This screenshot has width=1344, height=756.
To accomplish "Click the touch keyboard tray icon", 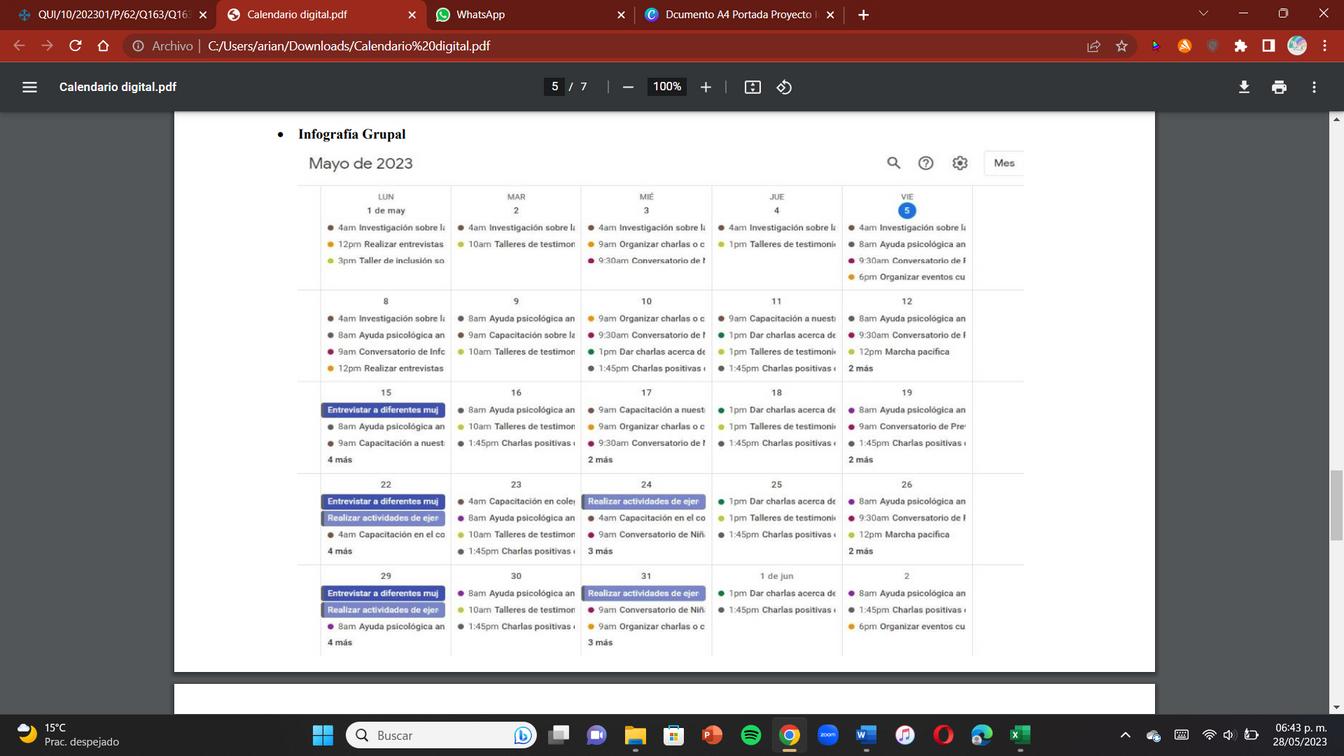I will pyautogui.click(x=1181, y=735).
